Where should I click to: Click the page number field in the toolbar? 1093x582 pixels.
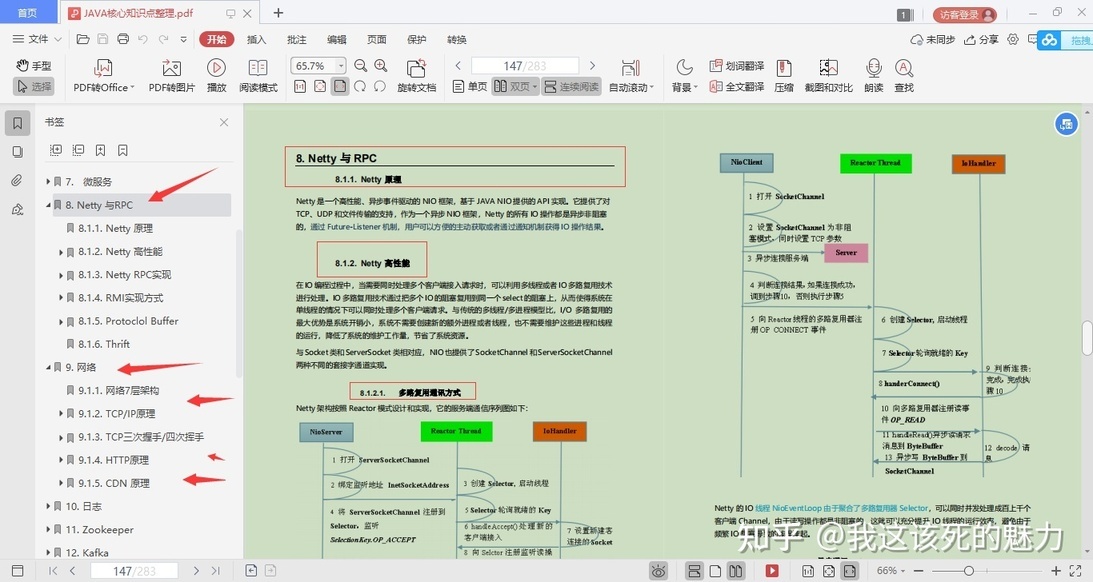pyautogui.click(x=525, y=66)
